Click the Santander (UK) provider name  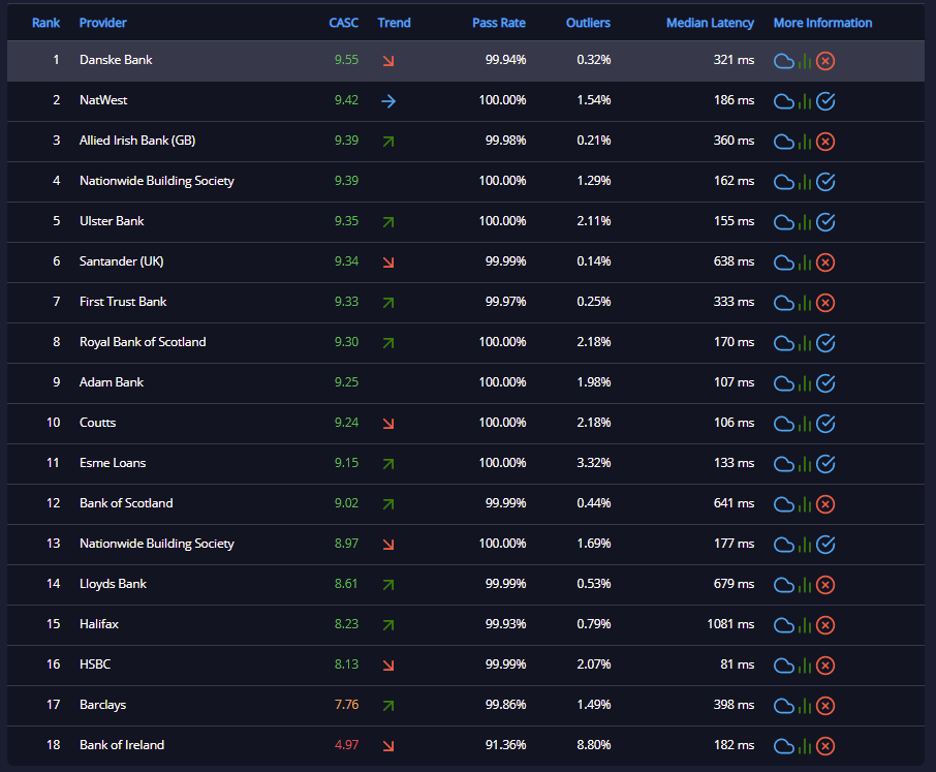tap(121, 261)
